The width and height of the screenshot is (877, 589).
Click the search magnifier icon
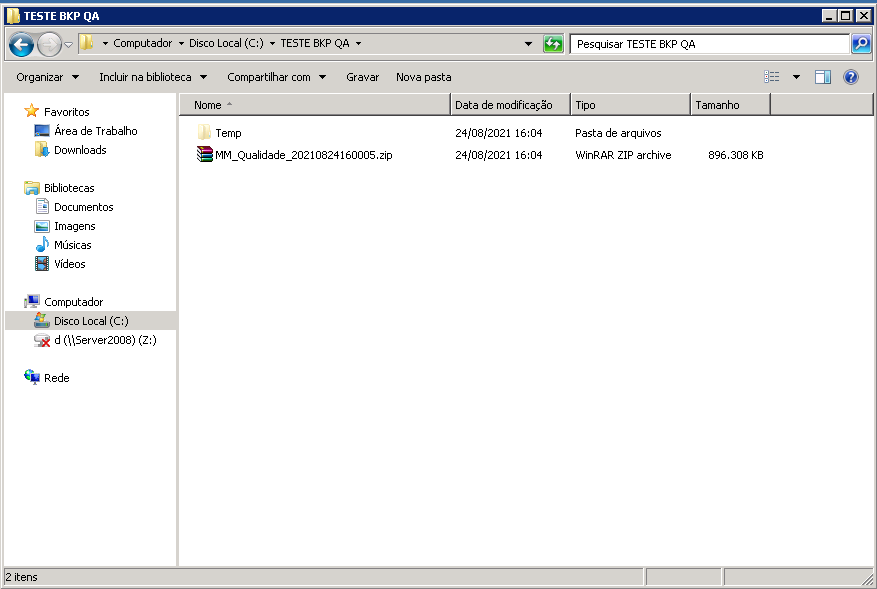861,44
